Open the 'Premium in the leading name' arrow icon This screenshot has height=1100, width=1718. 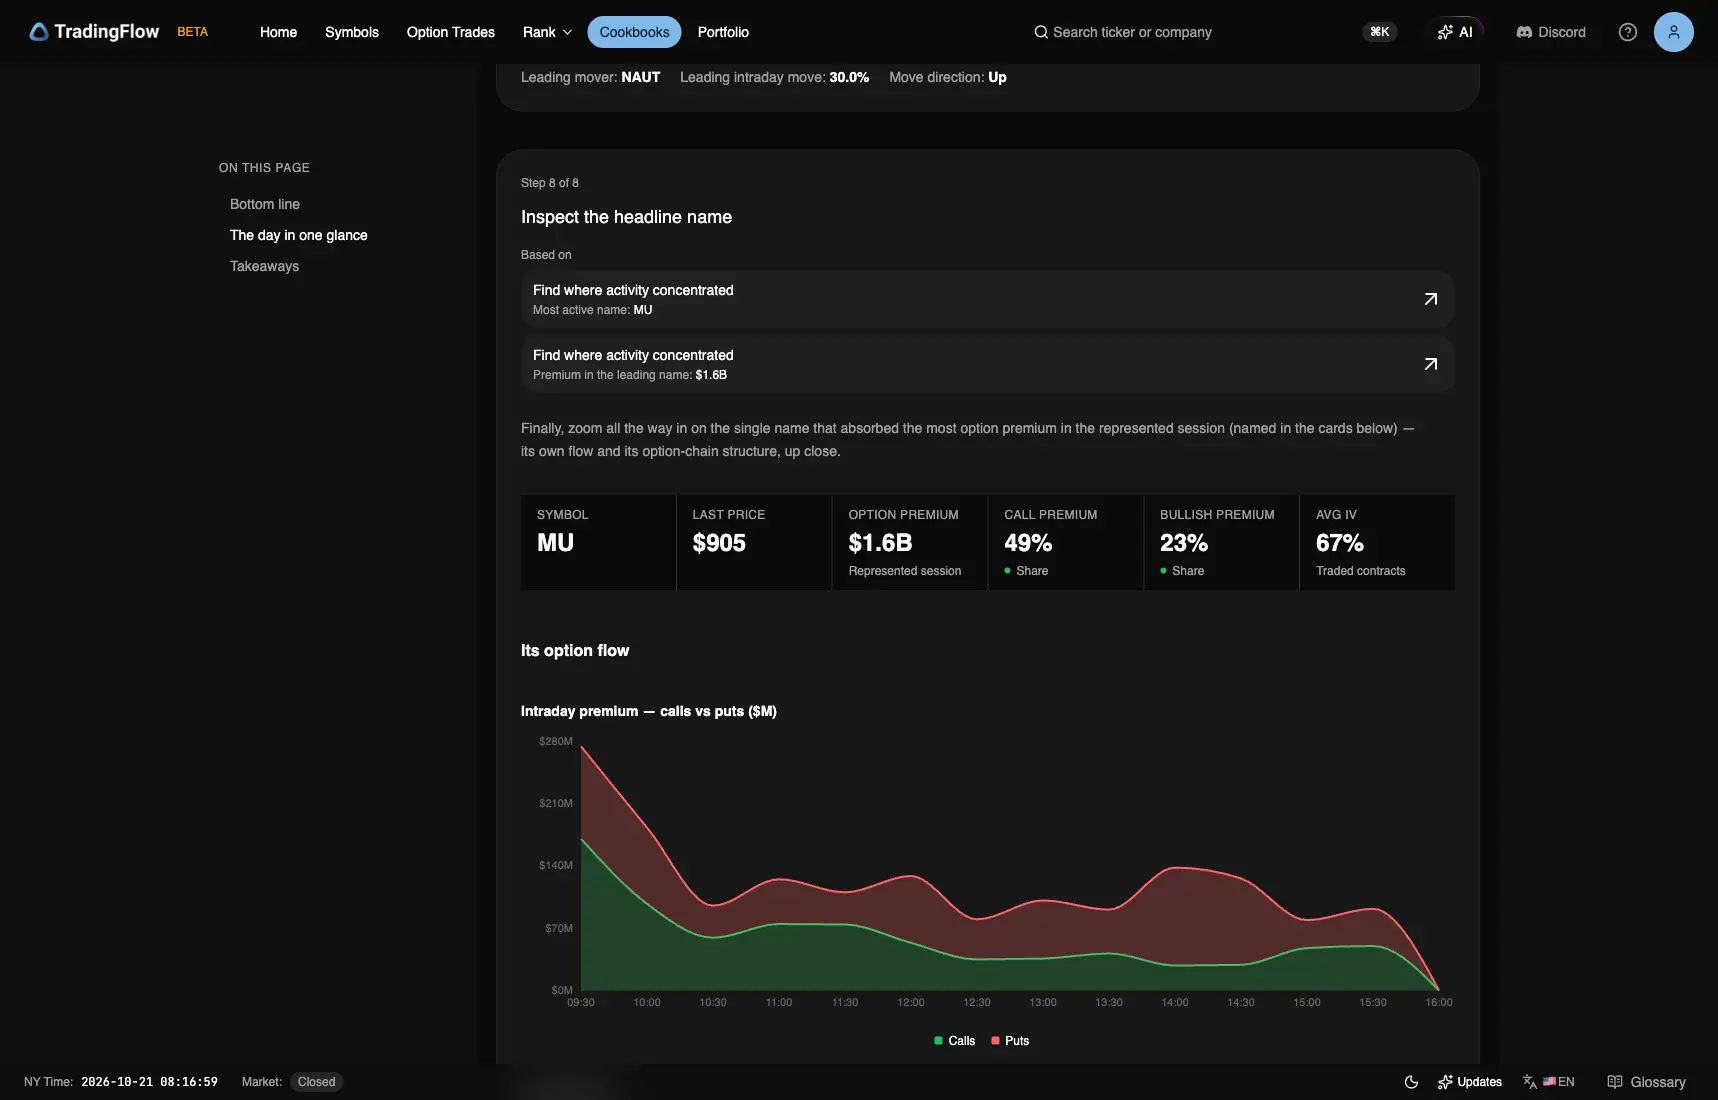1431,364
